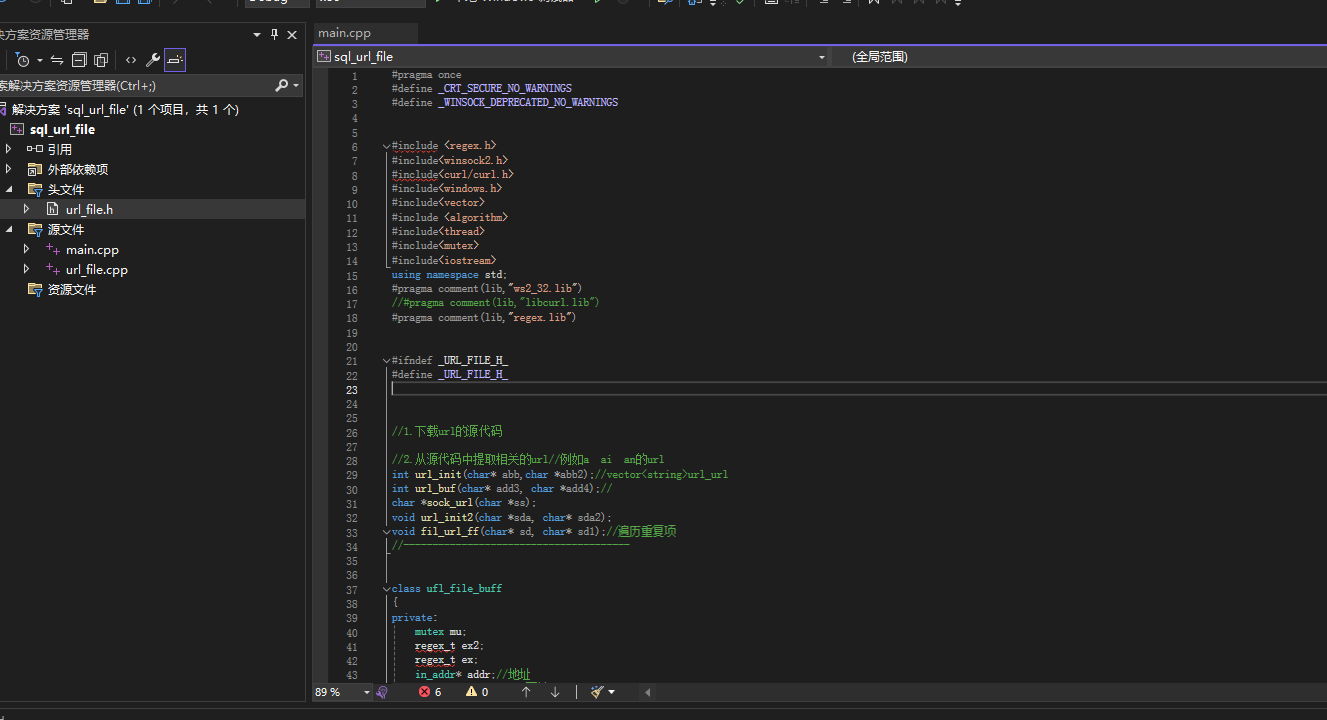Click the url_file.h header file icon
This screenshot has height=720, width=1327.
pos(53,209)
